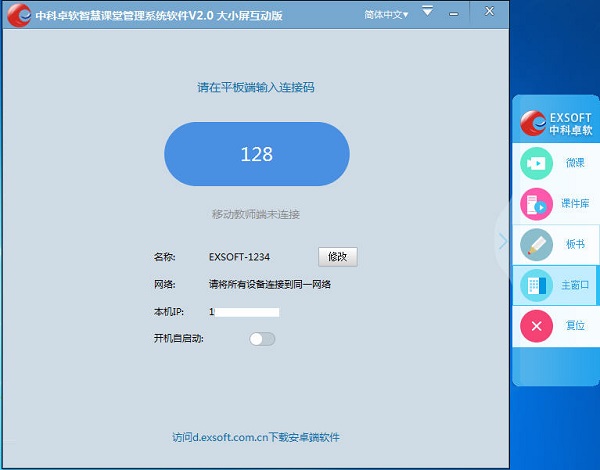Screen dimensions: 600x470
Task: Click the 修改 button to rename device
Action: 338,256
